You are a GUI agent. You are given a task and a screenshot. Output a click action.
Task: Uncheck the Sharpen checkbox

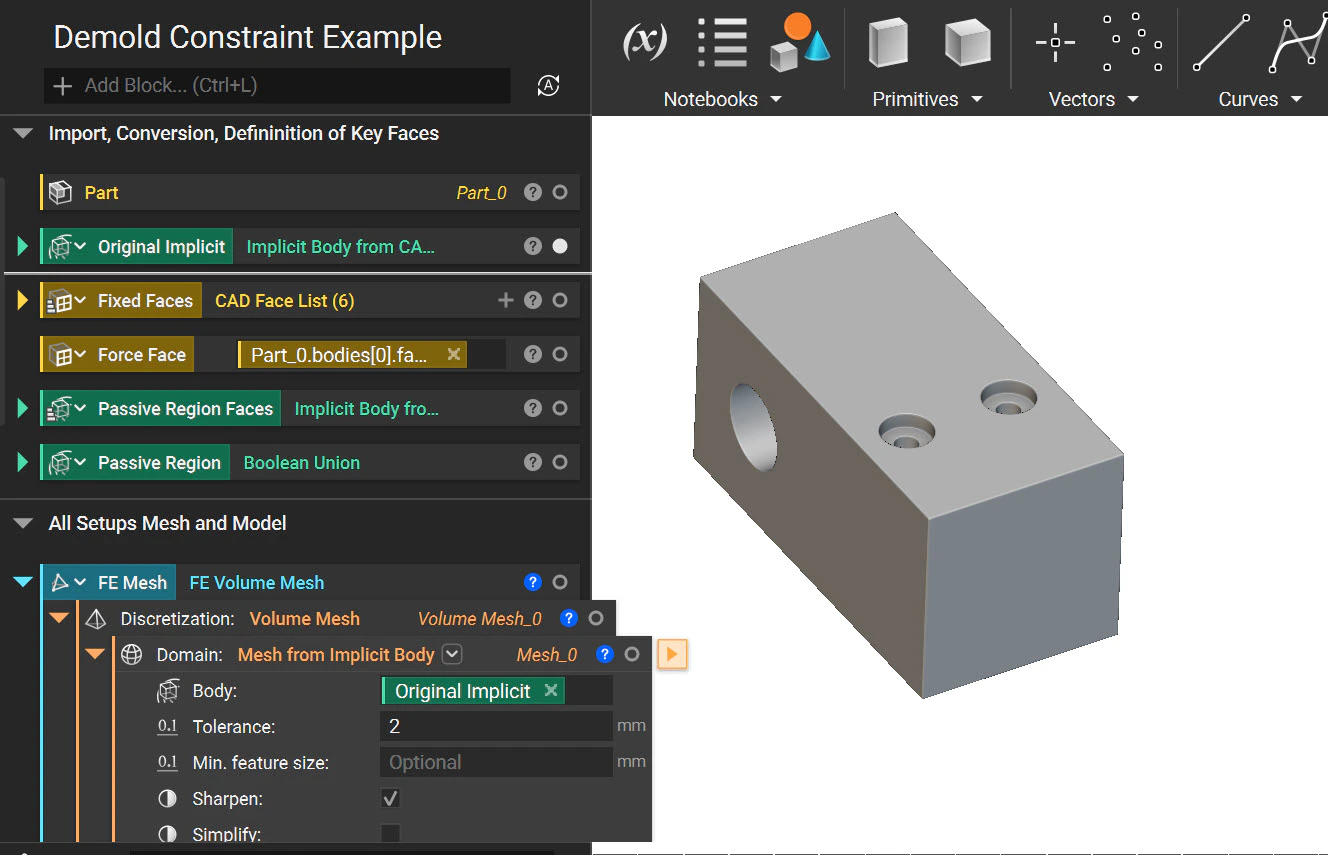click(390, 798)
